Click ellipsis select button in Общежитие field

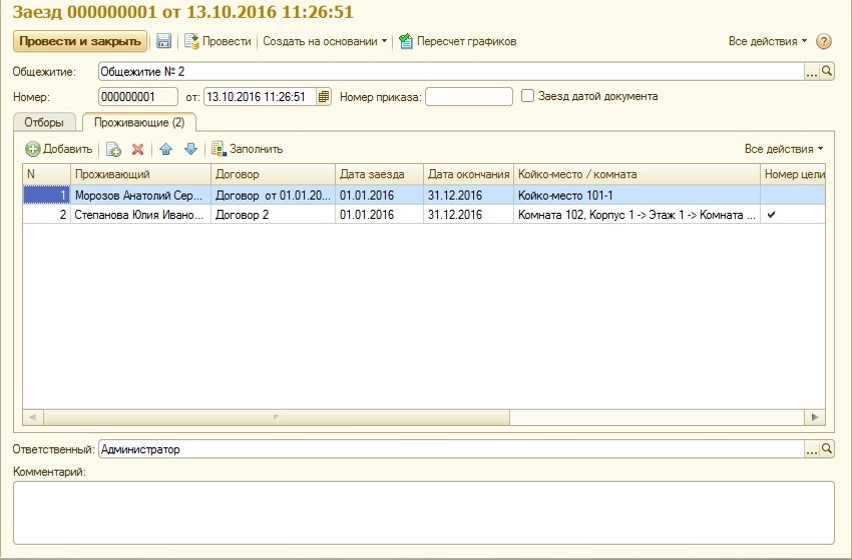click(x=812, y=71)
